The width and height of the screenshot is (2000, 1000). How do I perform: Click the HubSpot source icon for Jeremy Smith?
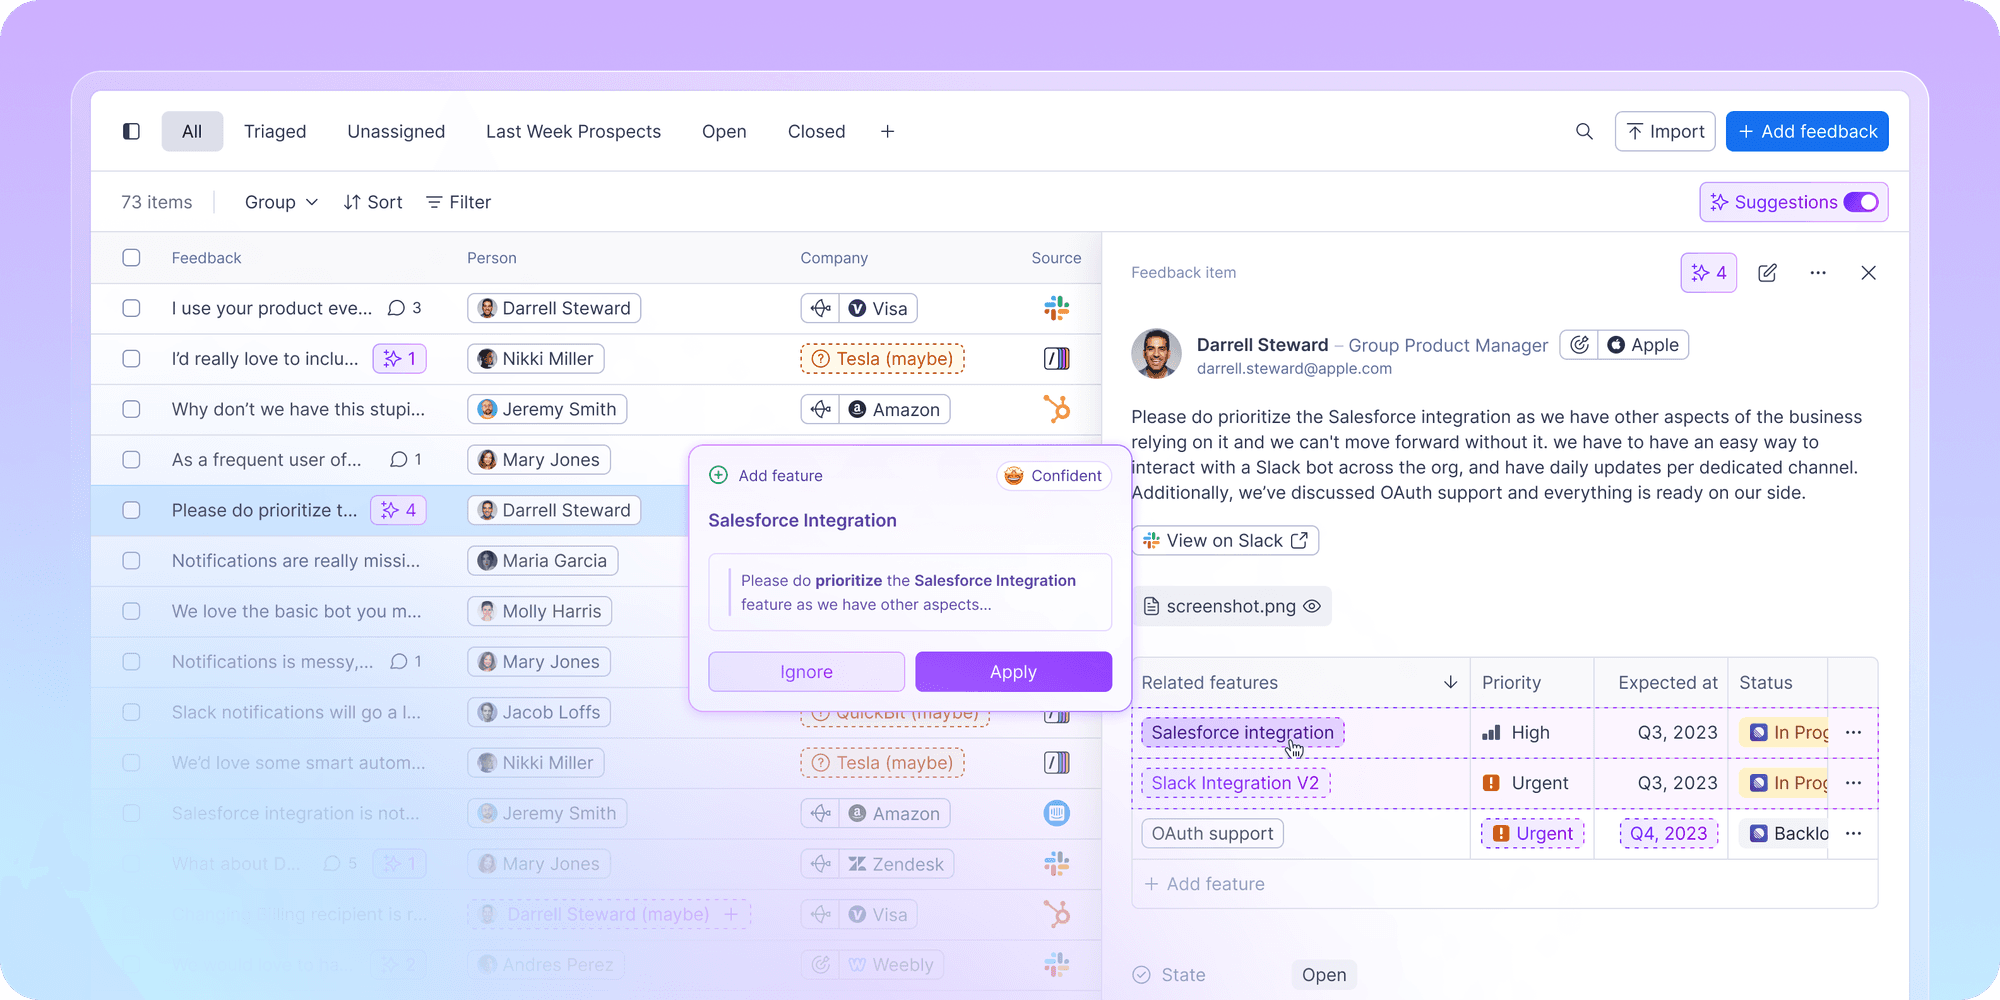click(x=1056, y=409)
